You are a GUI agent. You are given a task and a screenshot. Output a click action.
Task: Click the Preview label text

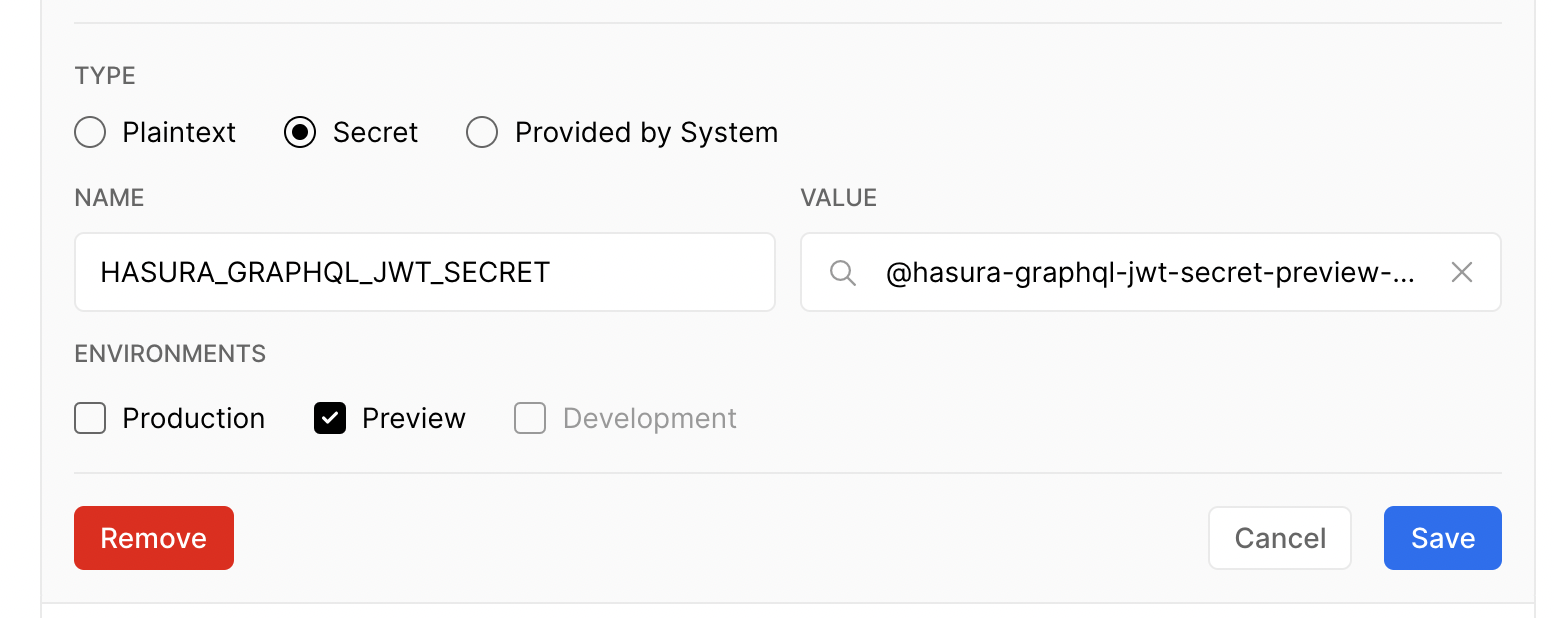[414, 418]
